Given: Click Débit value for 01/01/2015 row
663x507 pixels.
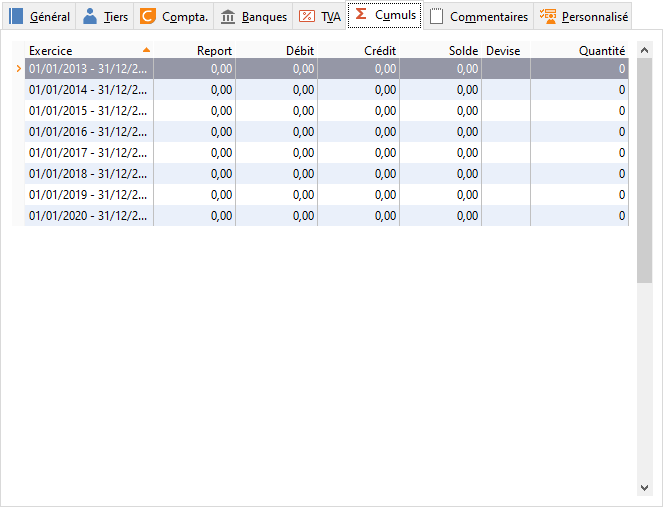Looking at the screenshot, I should coord(304,111).
